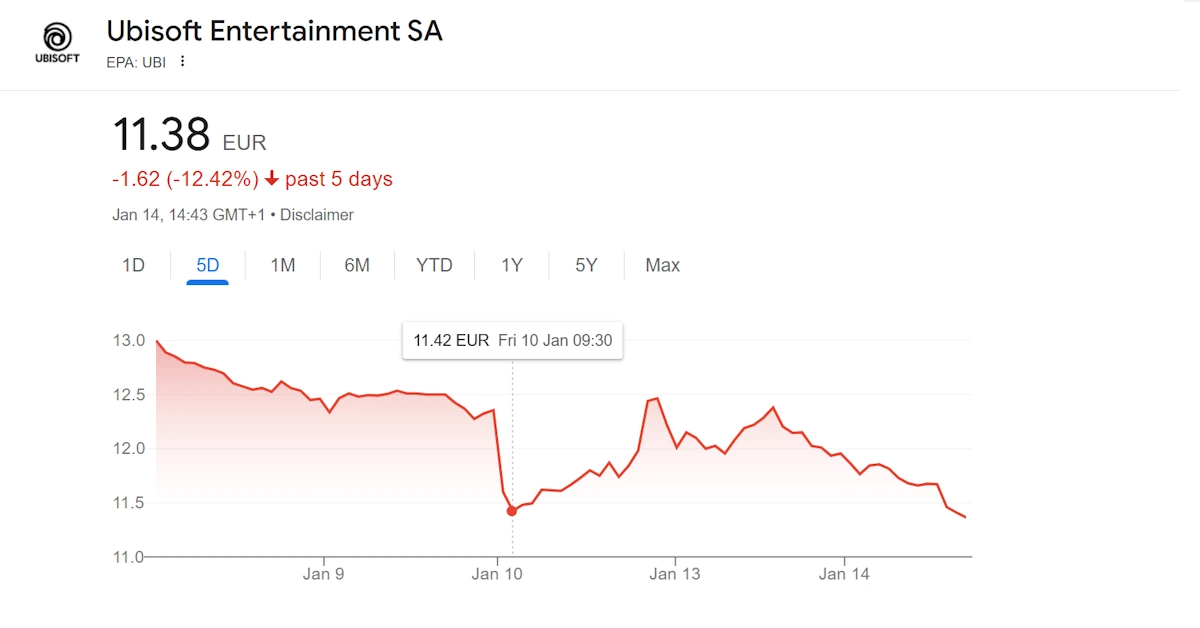The width and height of the screenshot is (1200, 628).
Task: Show the YTD chart range
Action: pyautogui.click(x=434, y=265)
